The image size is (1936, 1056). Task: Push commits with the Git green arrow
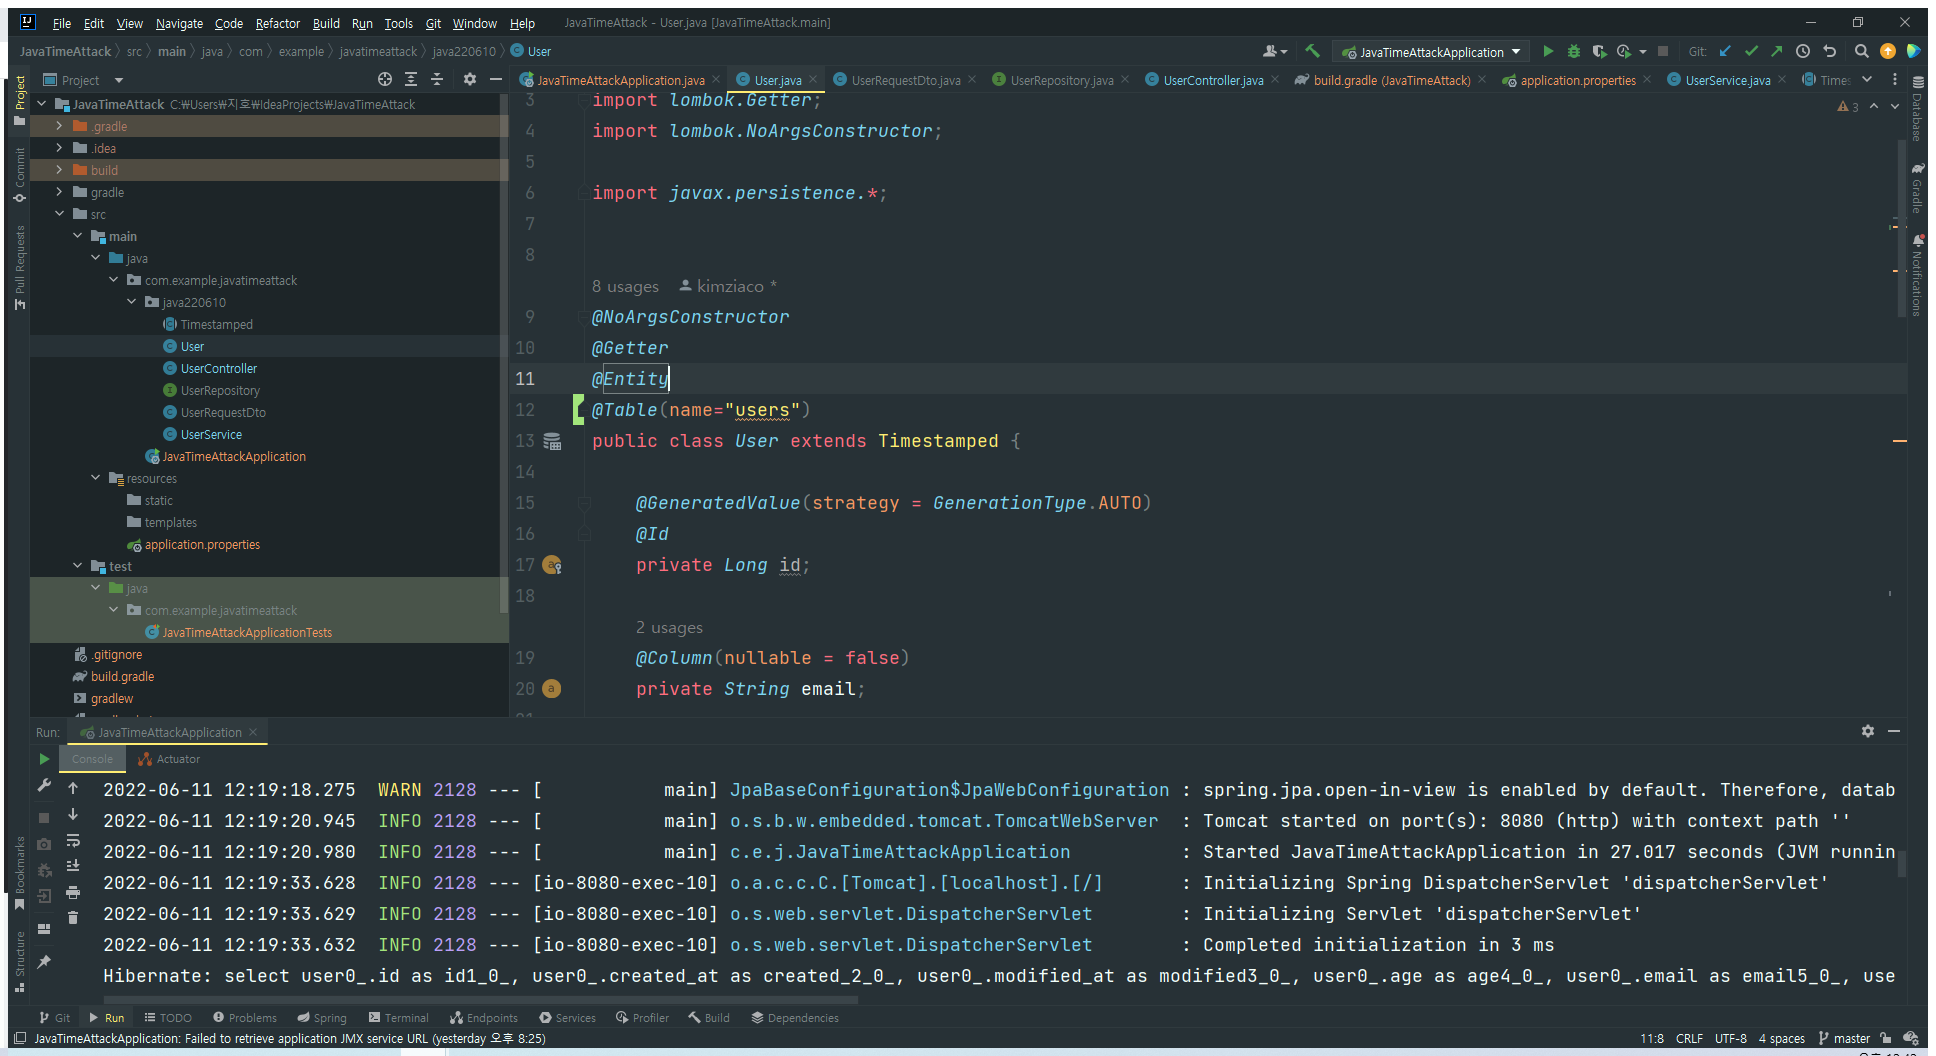click(x=1776, y=51)
